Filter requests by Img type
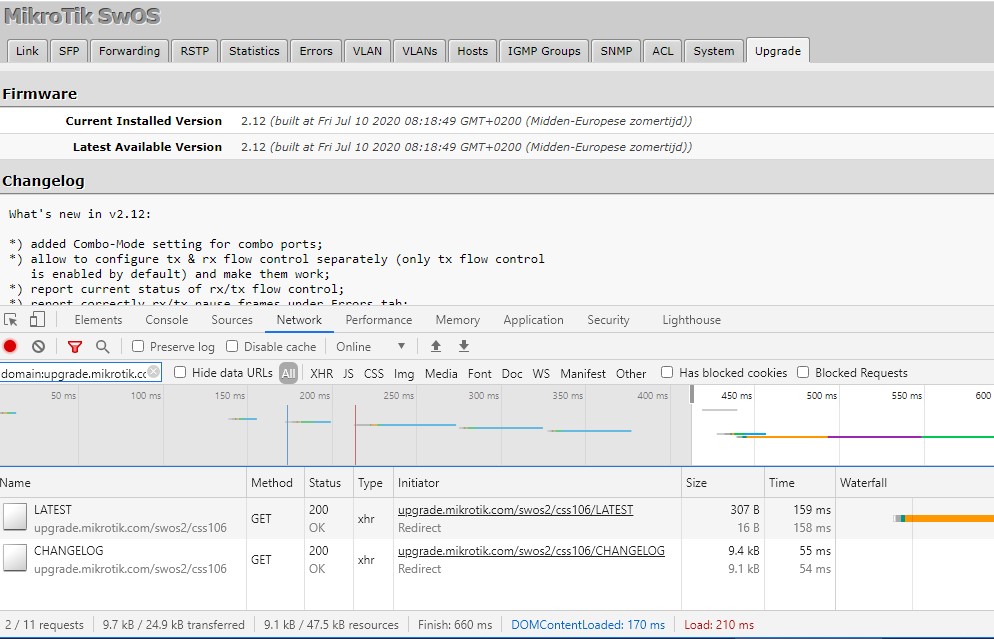This screenshot has height=639, width=994. coord(404,373)
